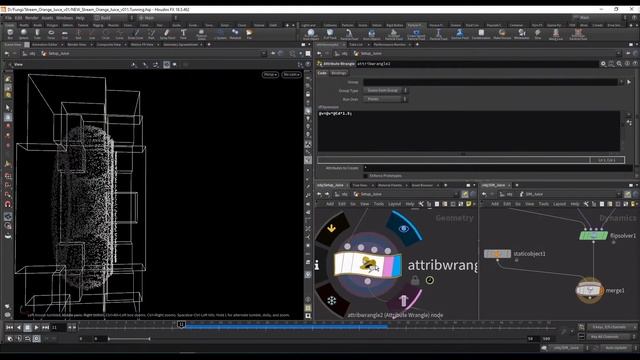This screenshot has width=640, height=360.
Task: Select the flipsolver1 node
Action: (593, 236)
